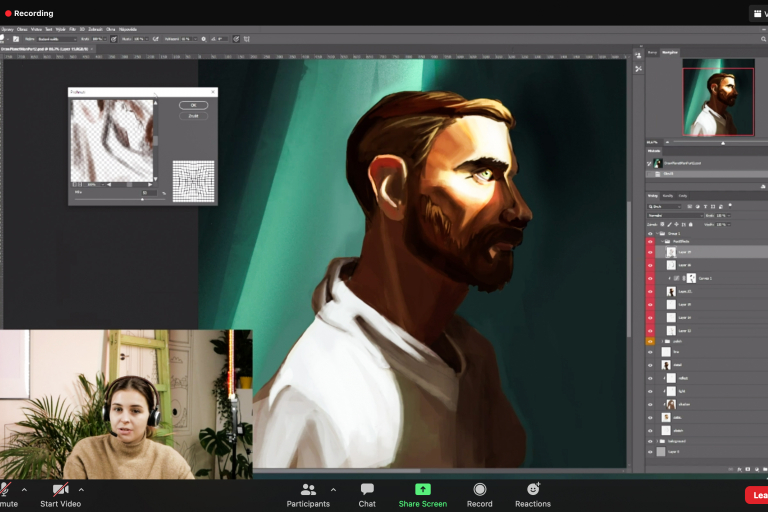
Task: Cancel the filter dialog with Zrušit
Action: 193,116
